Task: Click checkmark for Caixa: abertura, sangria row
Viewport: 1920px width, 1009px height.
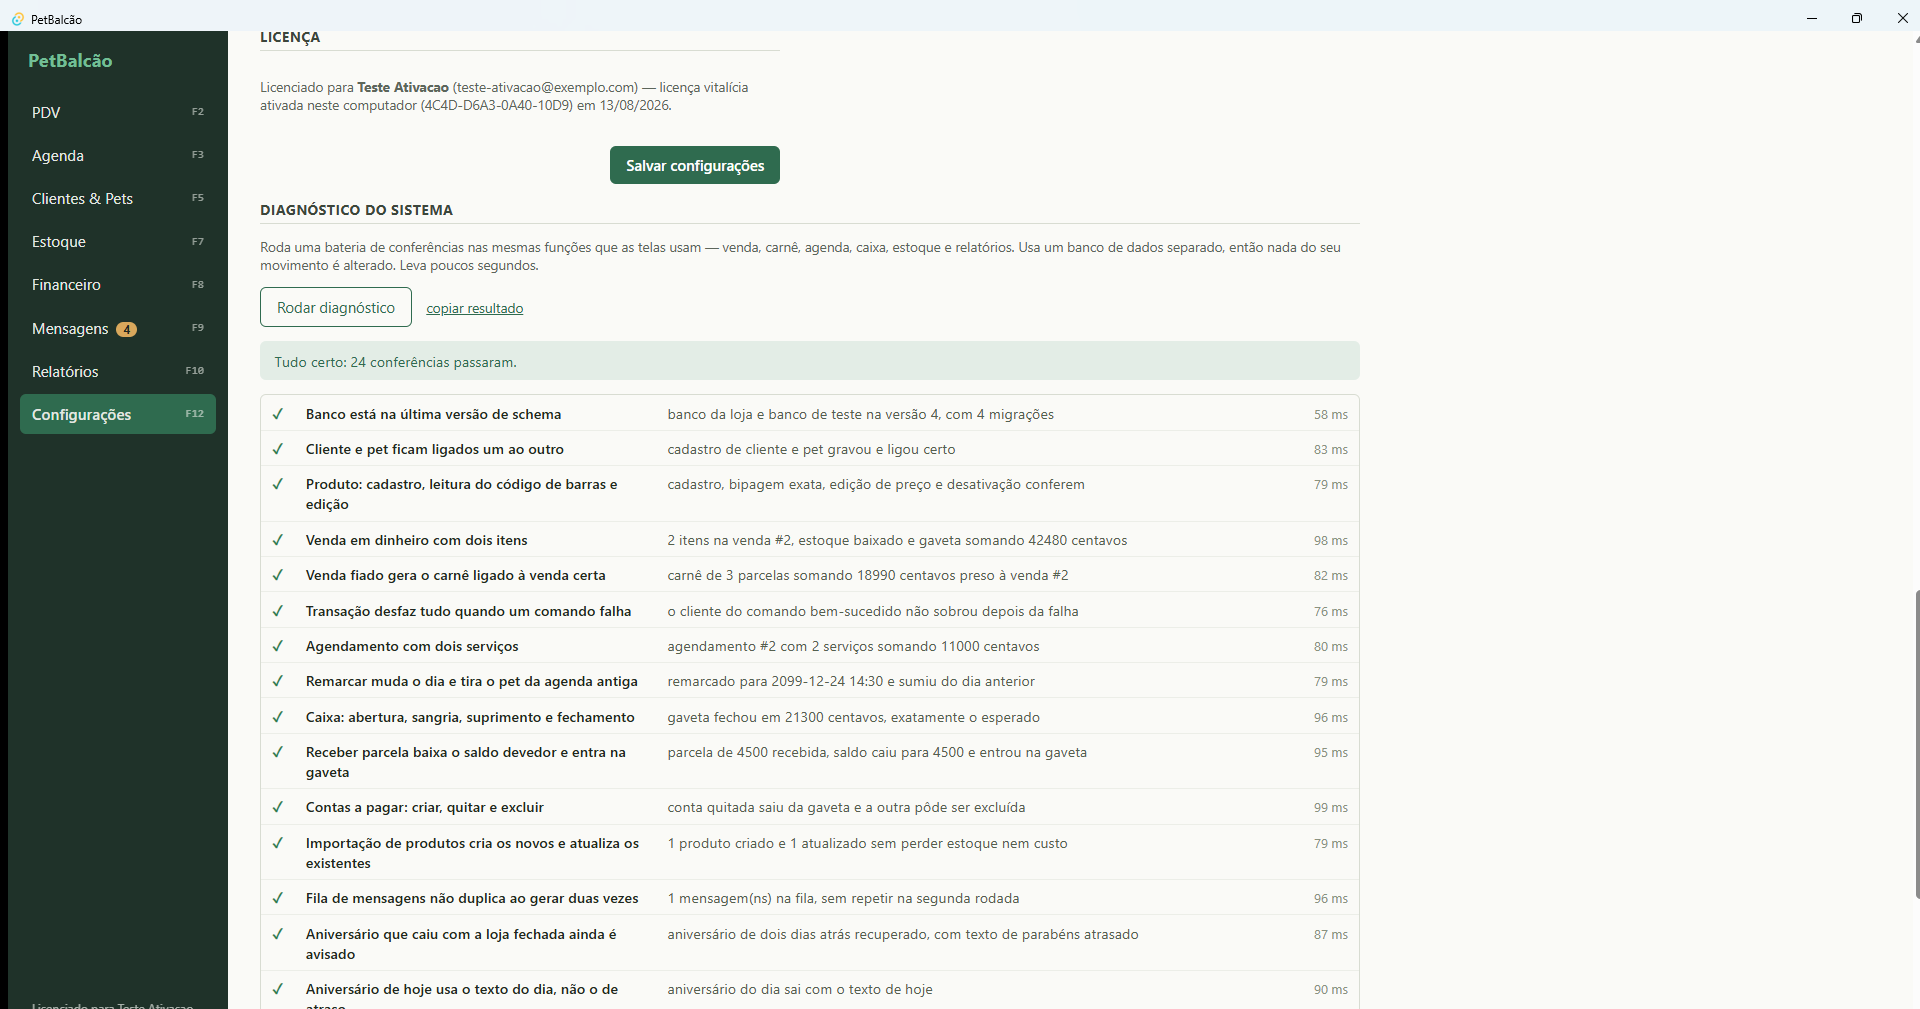Action: (x=278, y=717)
